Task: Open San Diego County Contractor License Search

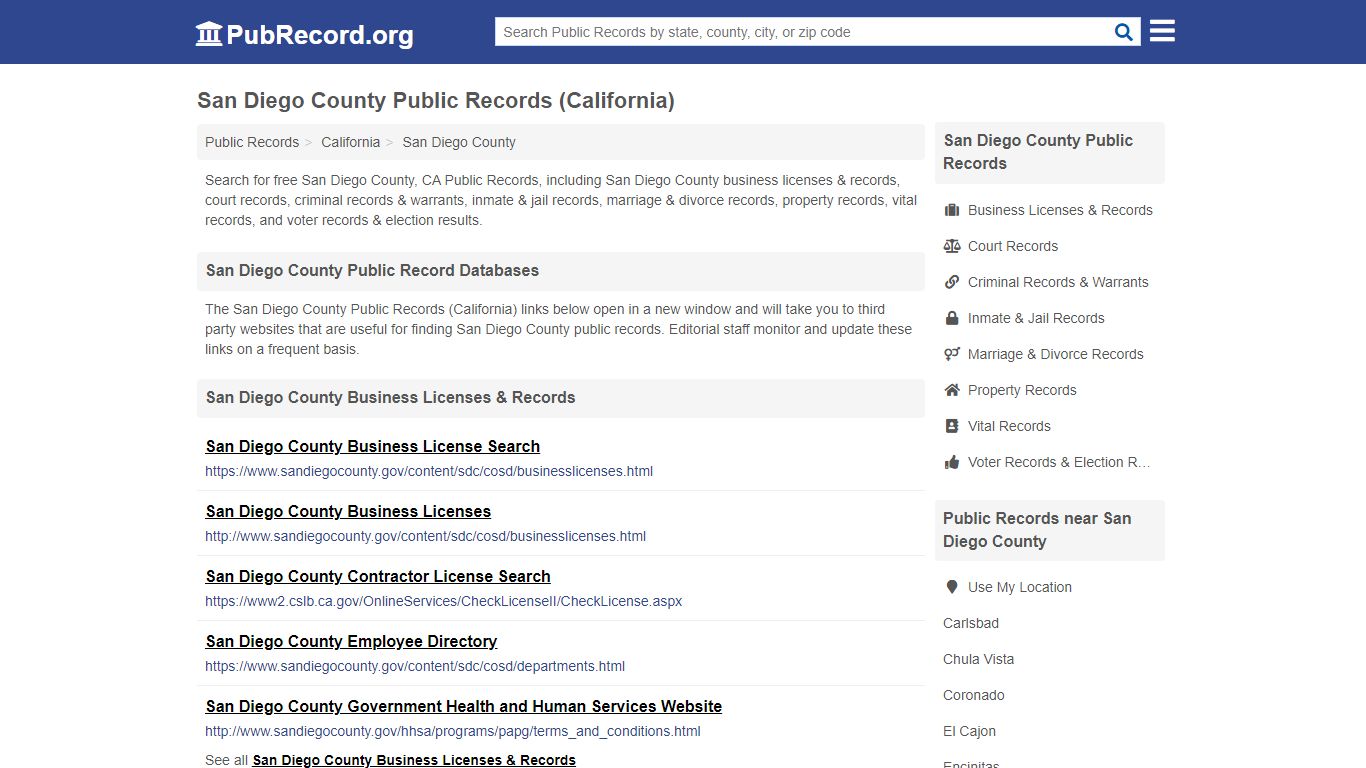Action: pyautogui.click(x=378, y=576)
